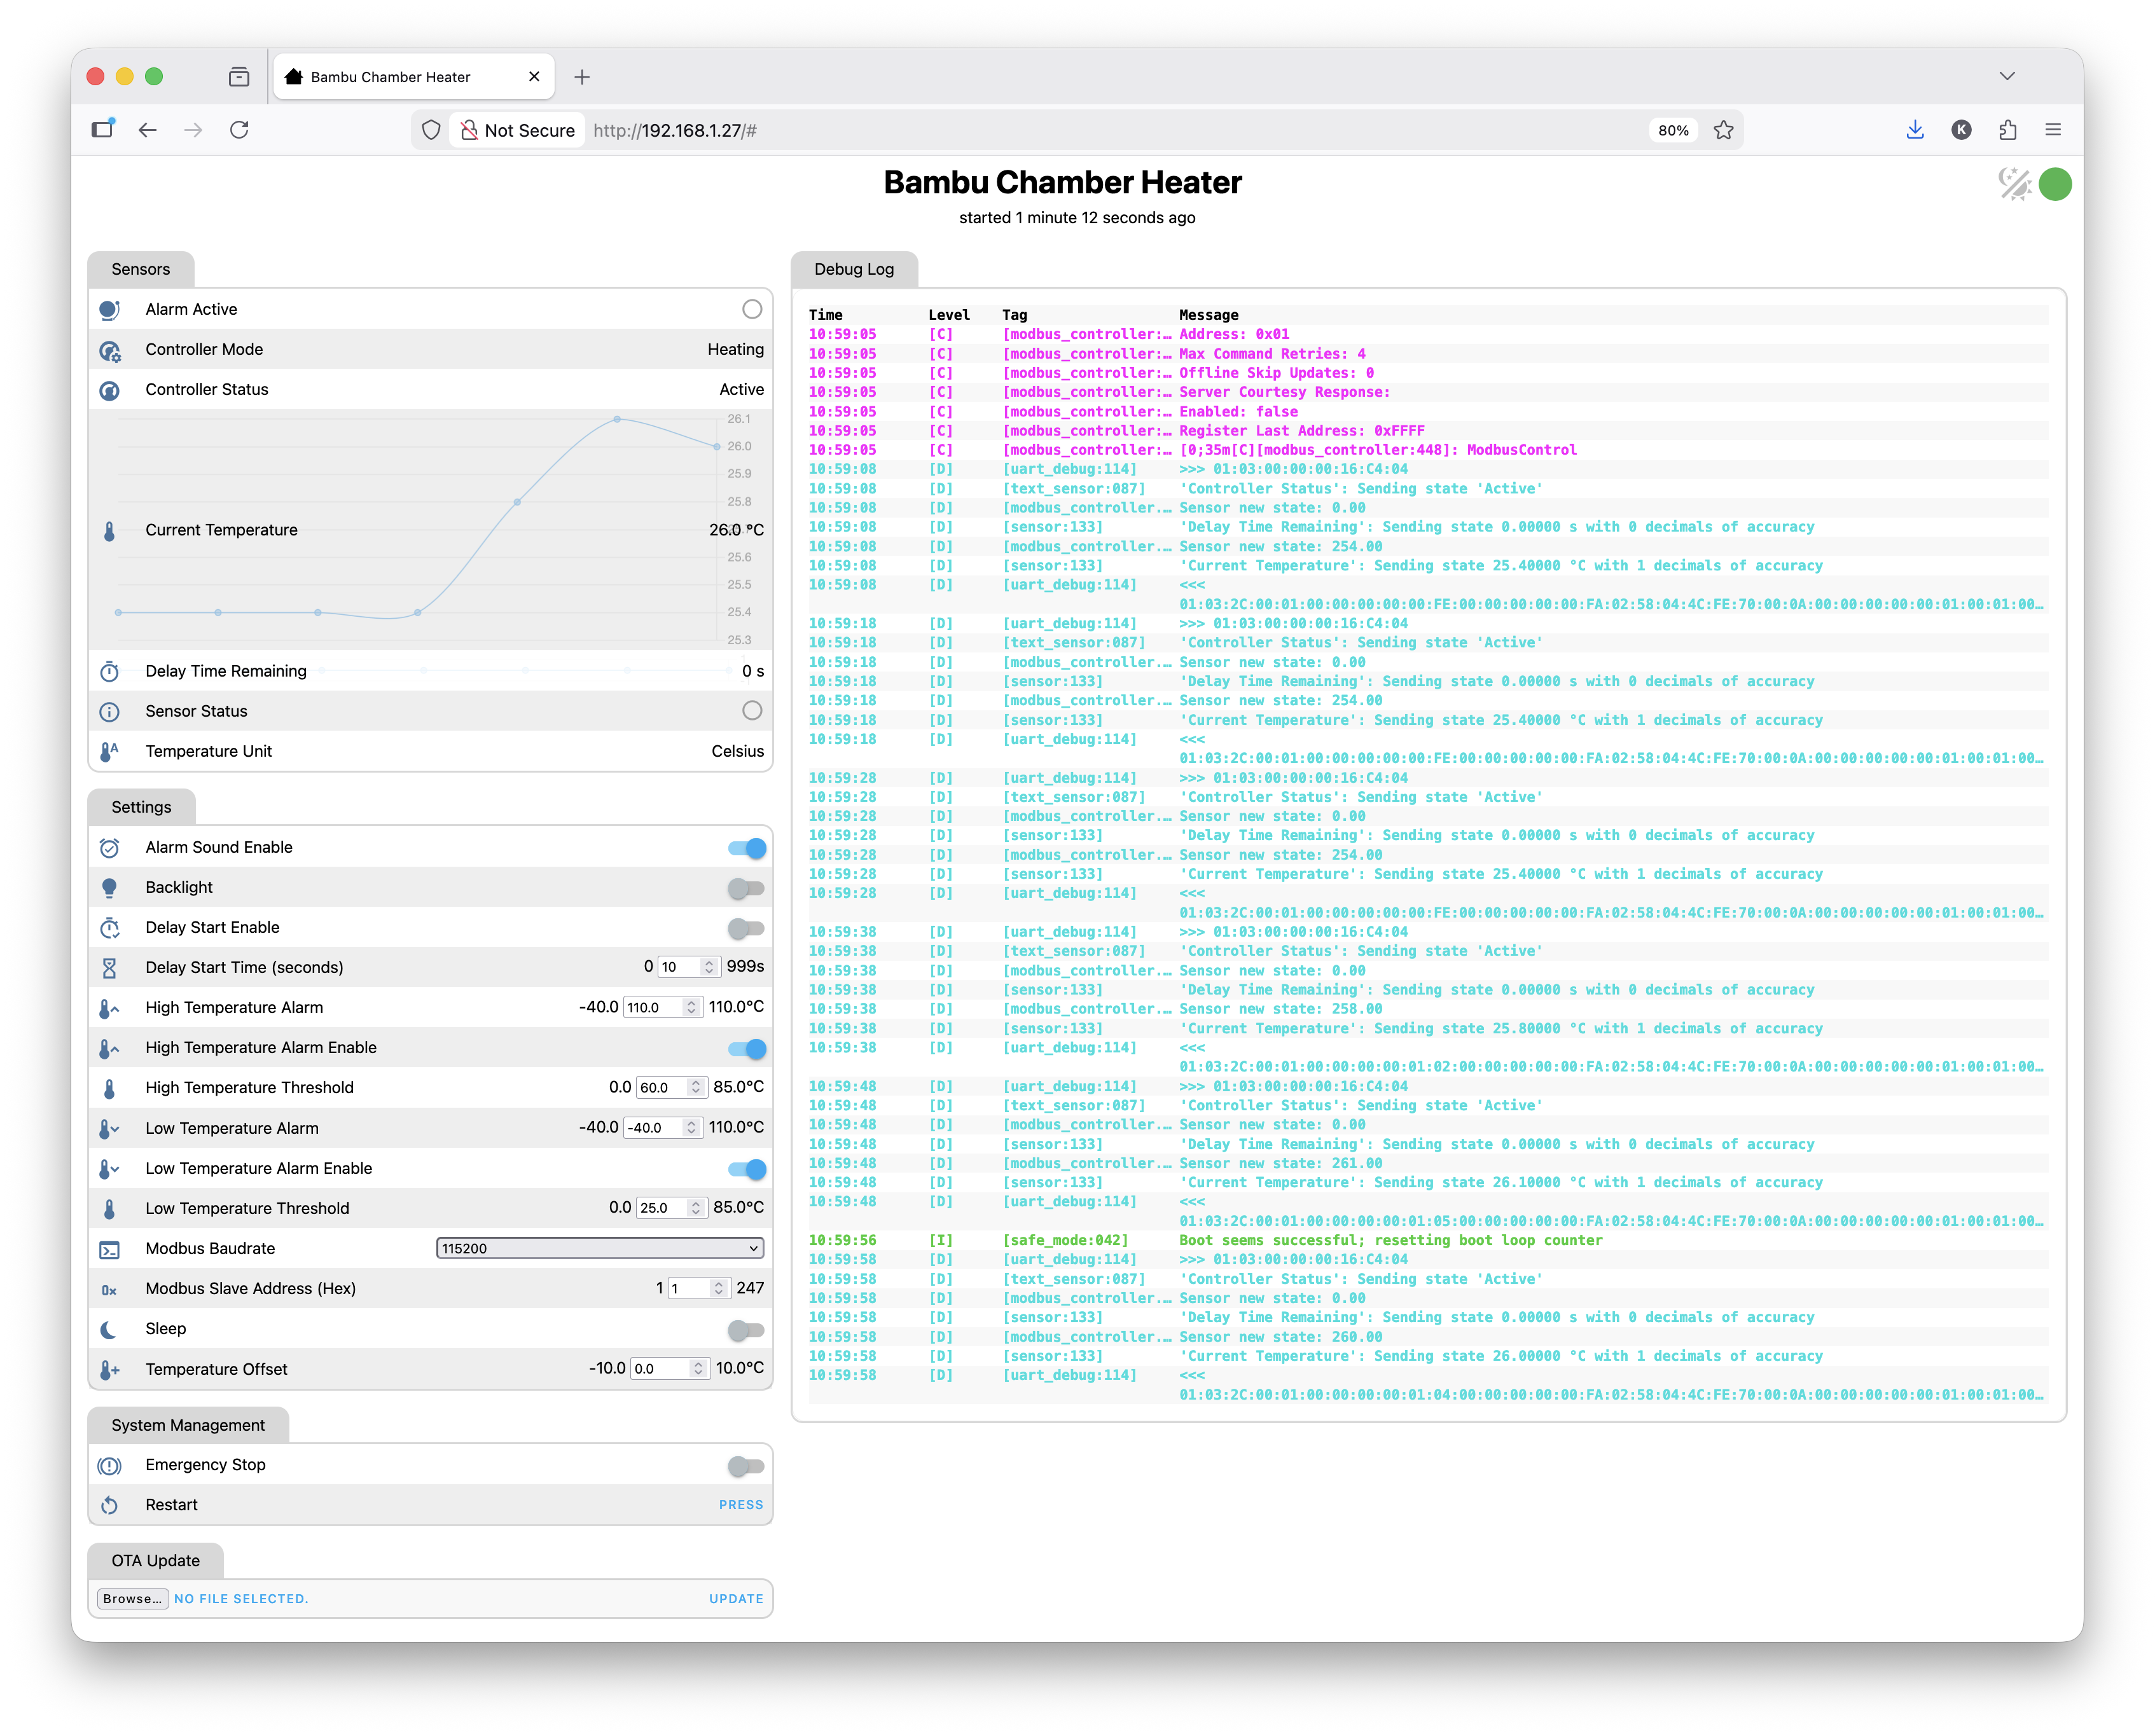Screen dimensions: 2155x1736
Task: Open a new browser tab
Action: pos(582,77)
